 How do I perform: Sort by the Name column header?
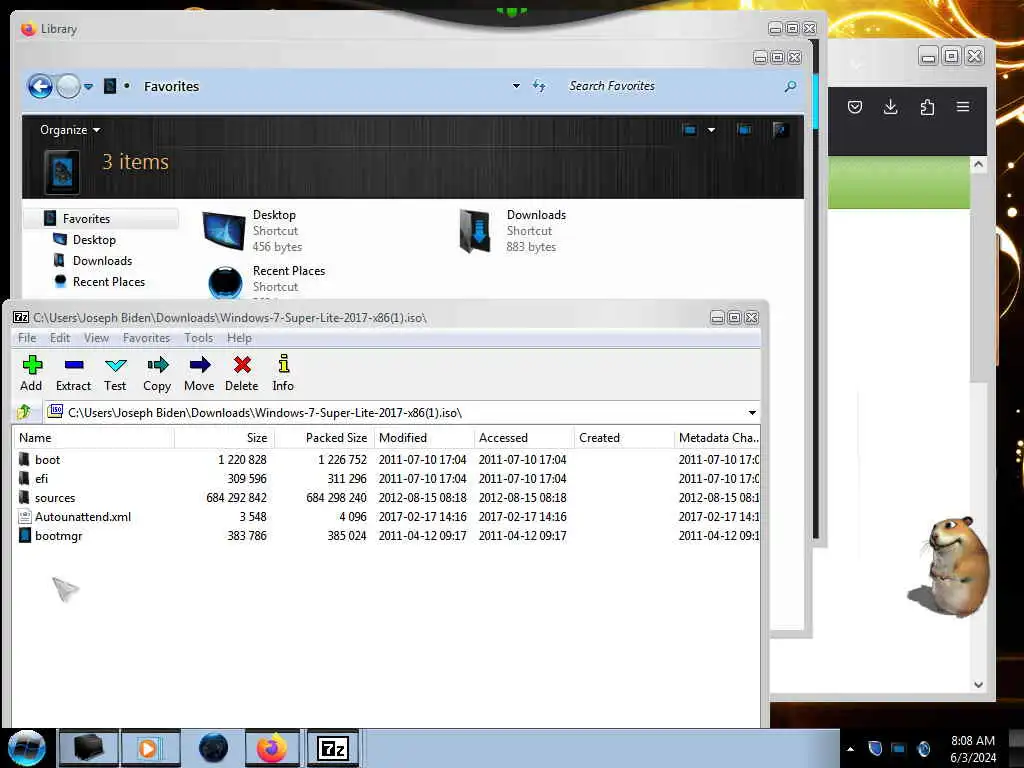click(93, 438)
